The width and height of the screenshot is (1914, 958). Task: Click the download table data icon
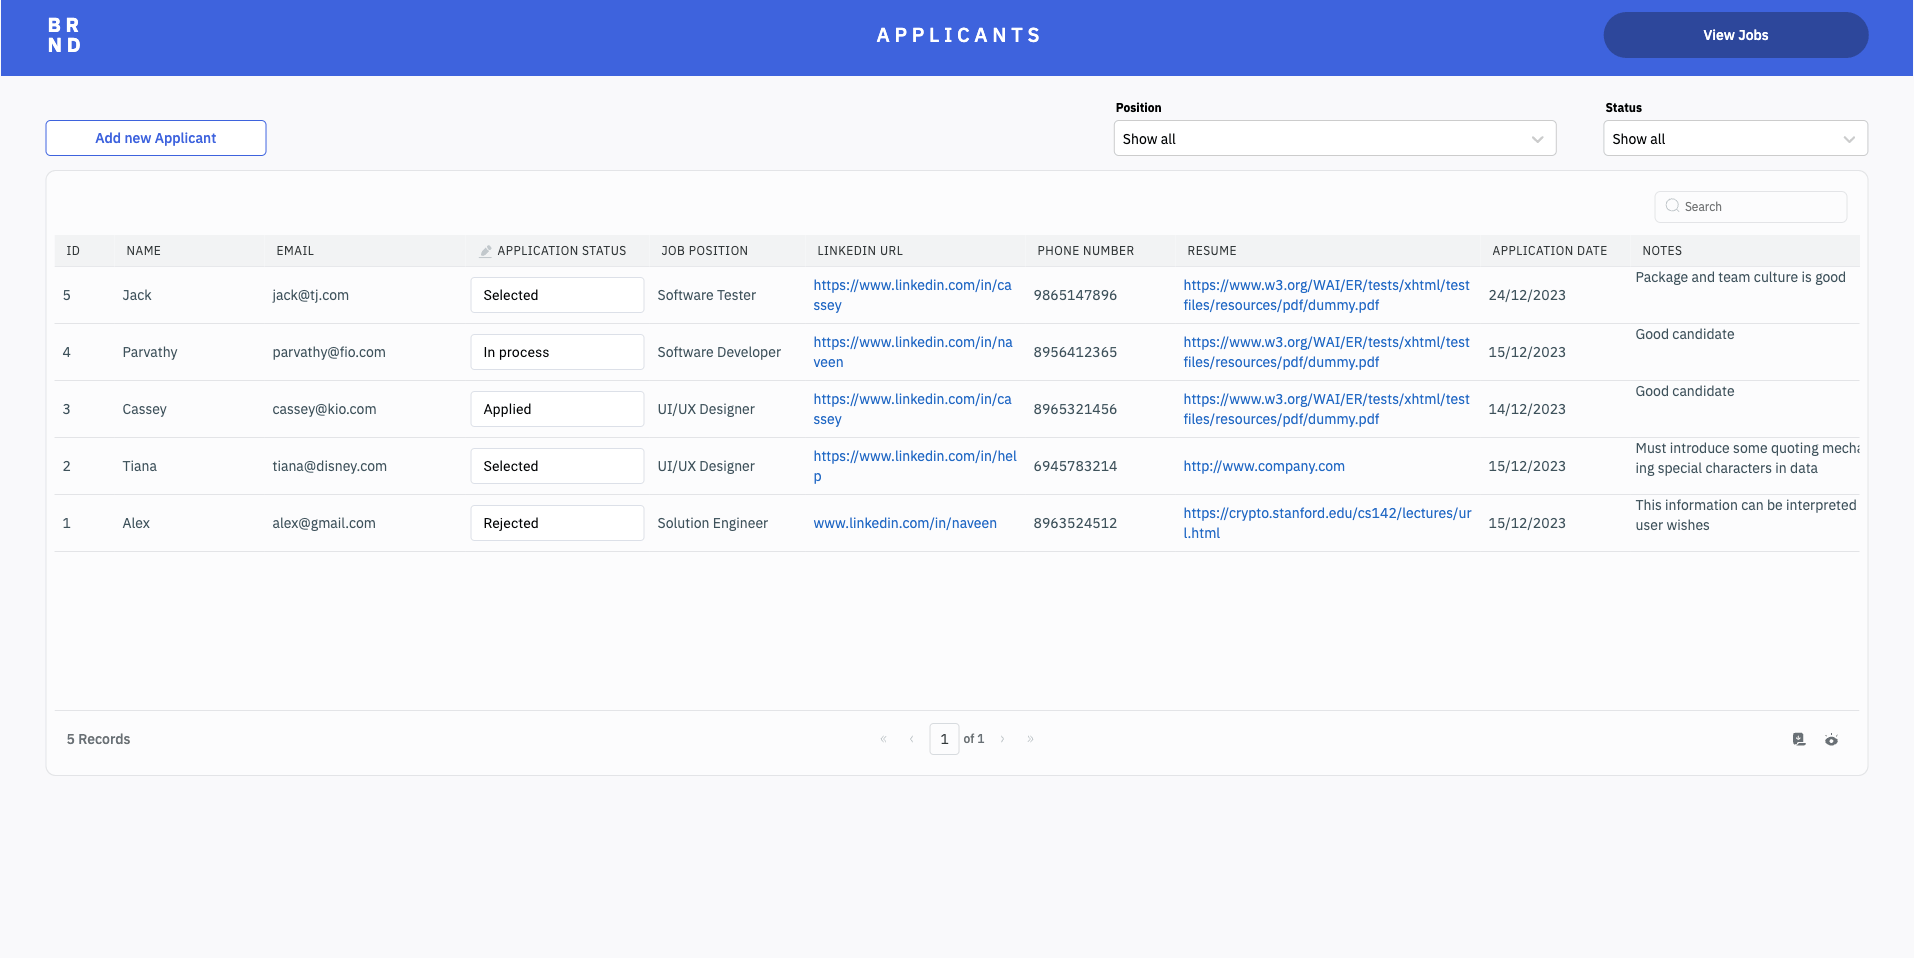(1799, 740)
